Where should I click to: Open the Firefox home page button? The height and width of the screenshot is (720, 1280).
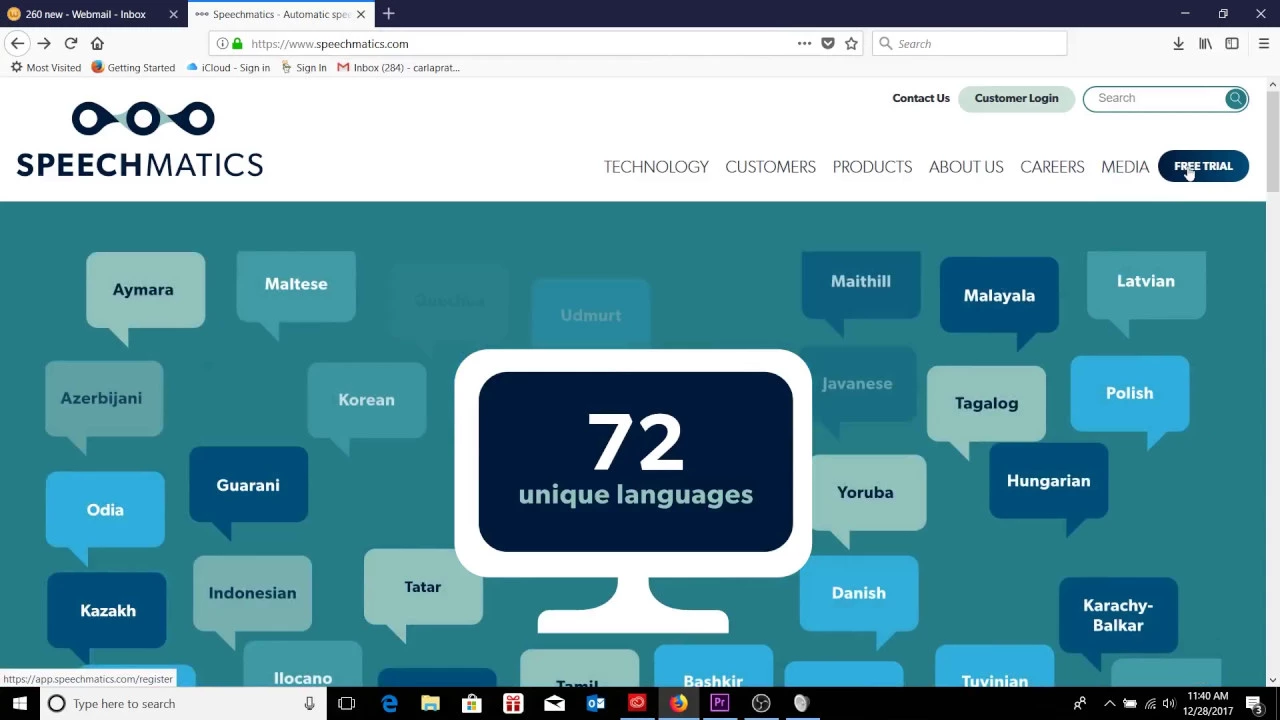pos(97,44)
